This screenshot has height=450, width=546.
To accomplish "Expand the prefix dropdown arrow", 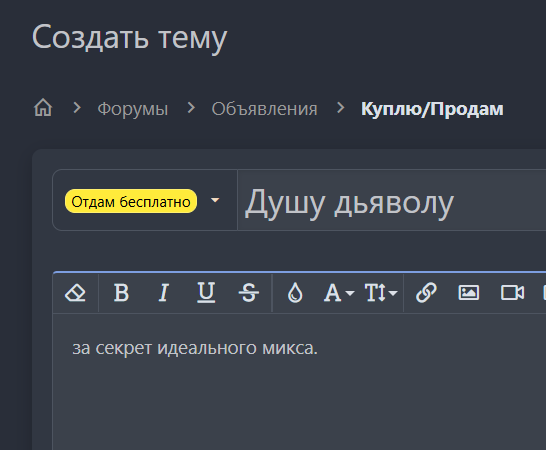I will (x=215, y=200).
